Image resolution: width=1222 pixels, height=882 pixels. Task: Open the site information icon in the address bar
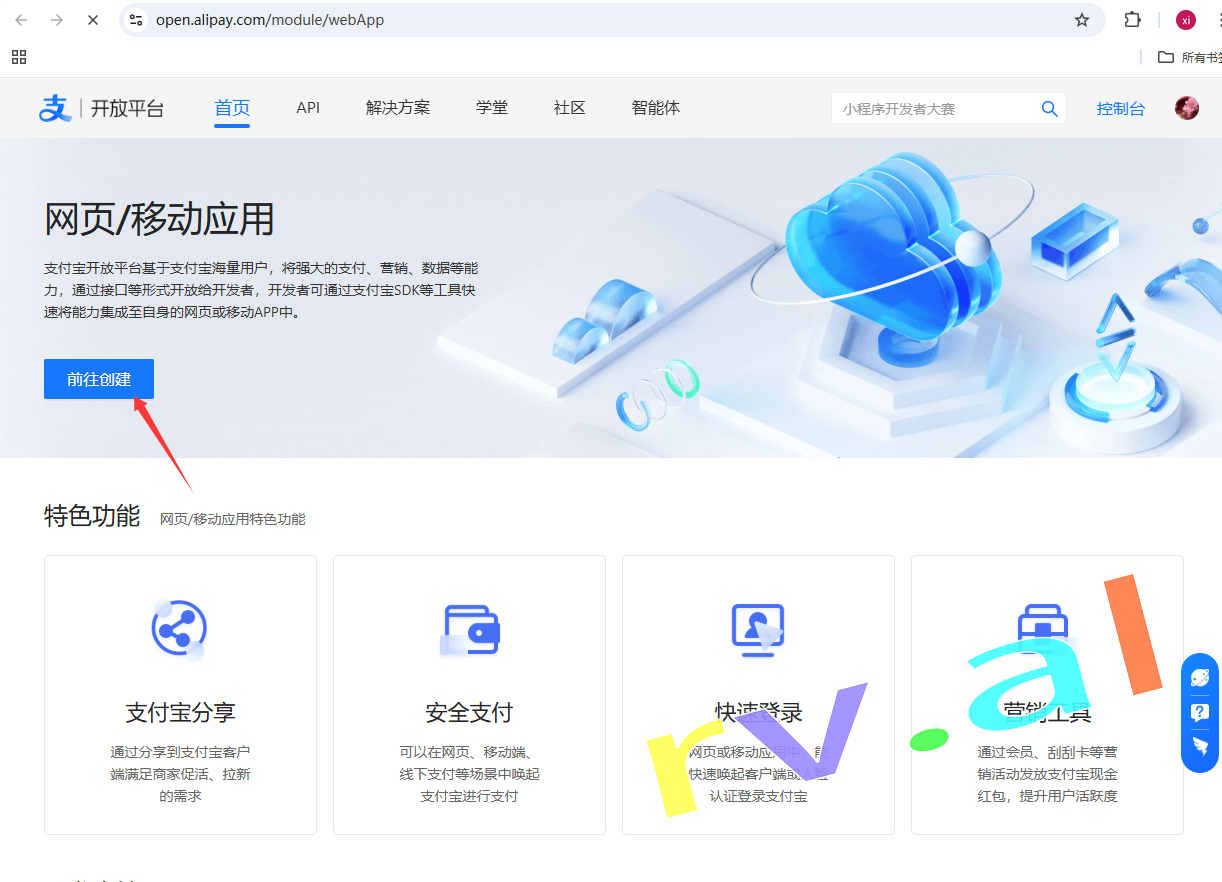[137, 20]
